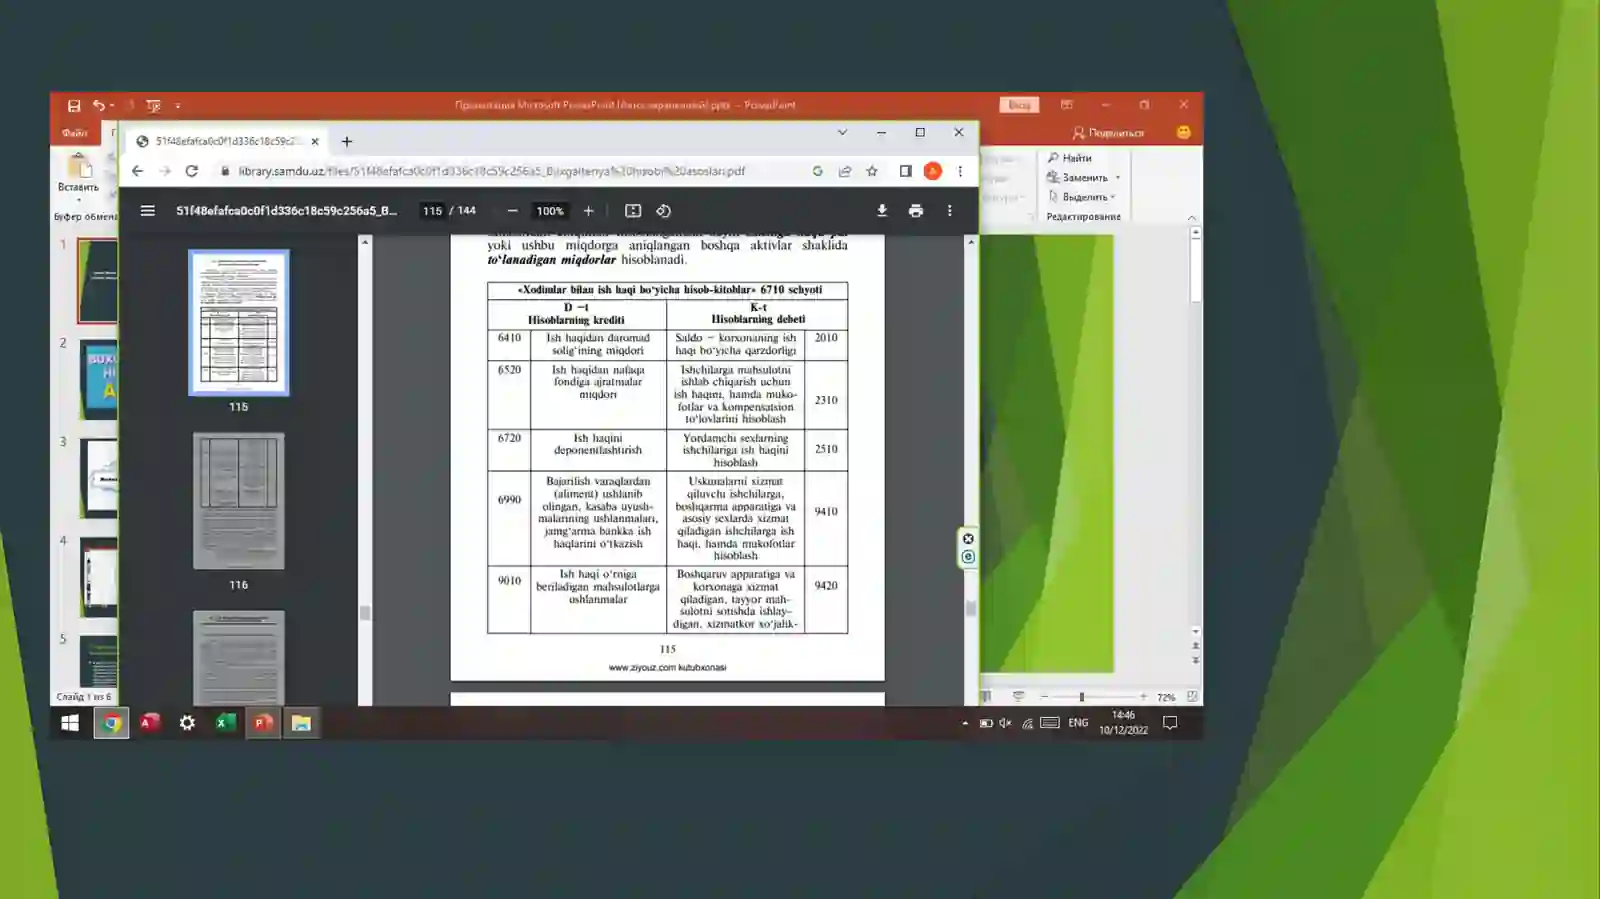Zoom out of the PDF page

(x=513, y=211)
